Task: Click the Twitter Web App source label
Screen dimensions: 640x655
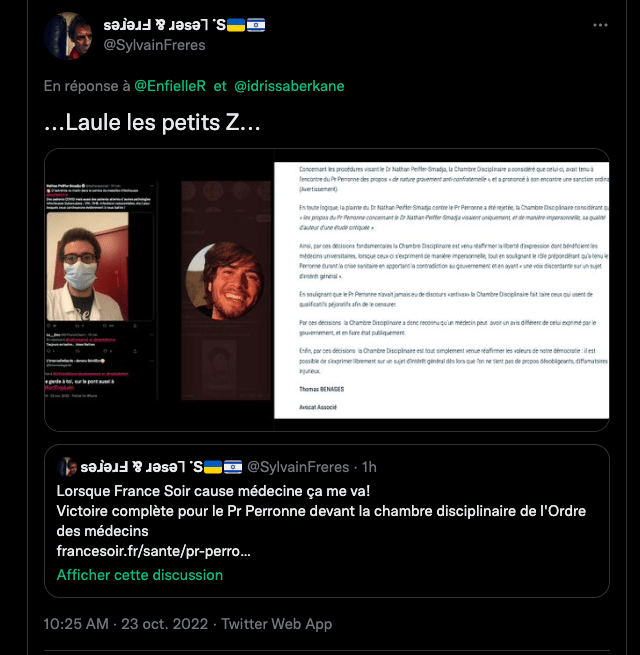Action: (277, 624)
